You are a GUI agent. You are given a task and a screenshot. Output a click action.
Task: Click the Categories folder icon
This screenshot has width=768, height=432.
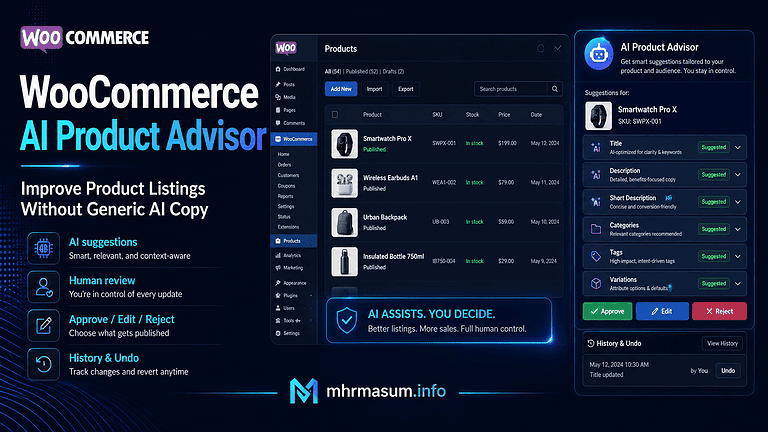coord(596,229)
